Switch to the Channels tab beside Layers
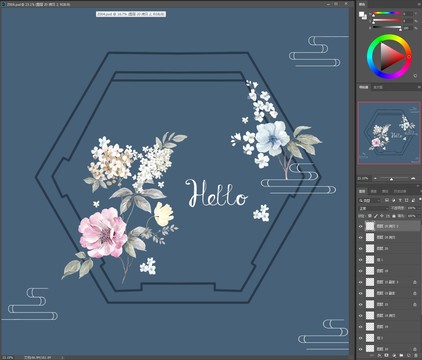This screenshot has width=422, height=360. pyautogui.click(x=374, y=191)
